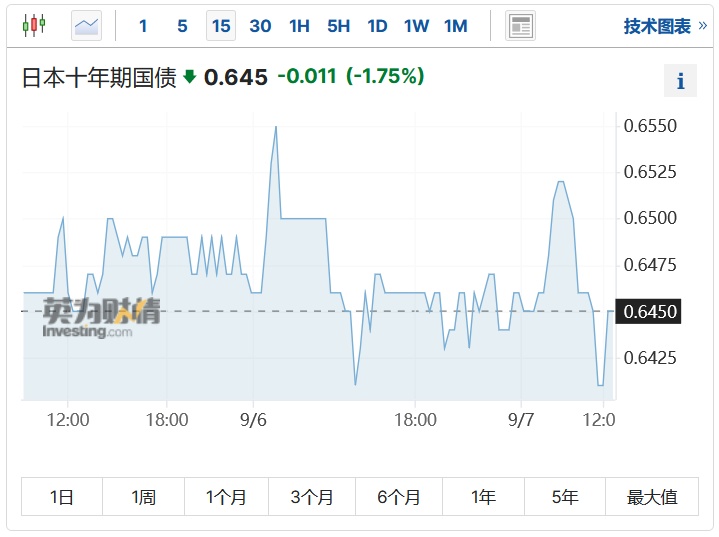Screen dimensions: 719x537
Task: Click the change value -0.011
Action: click(307, 76)
